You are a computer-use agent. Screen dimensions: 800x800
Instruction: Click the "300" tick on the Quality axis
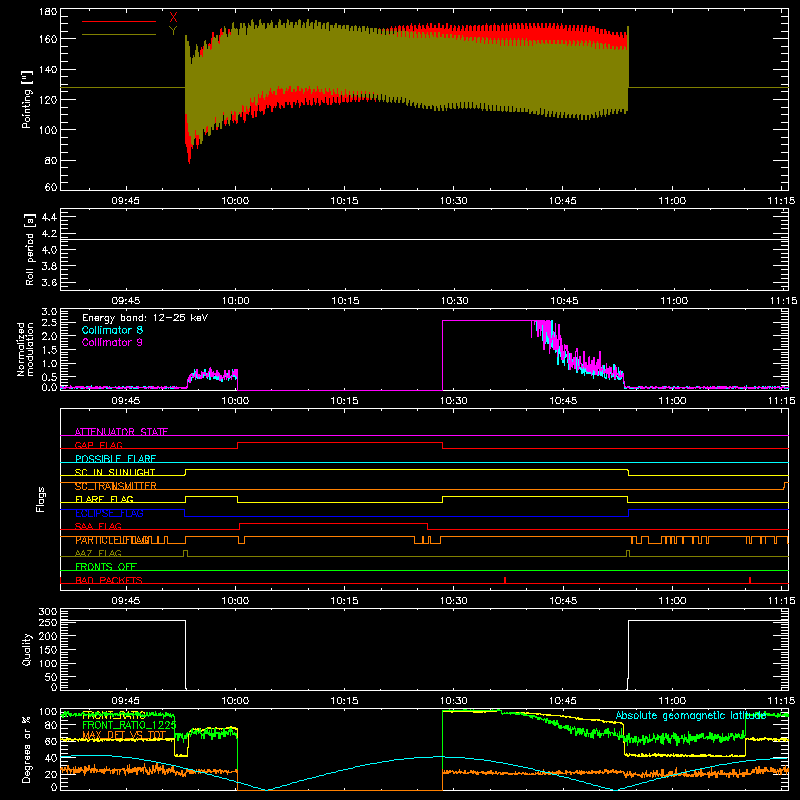[x=48, y=612]
